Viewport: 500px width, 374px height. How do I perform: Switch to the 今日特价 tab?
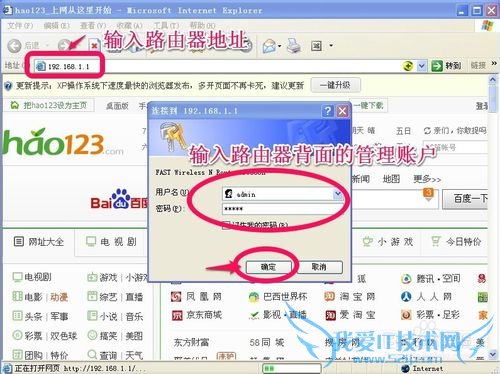pyautogui.click(x=456, y=242)
